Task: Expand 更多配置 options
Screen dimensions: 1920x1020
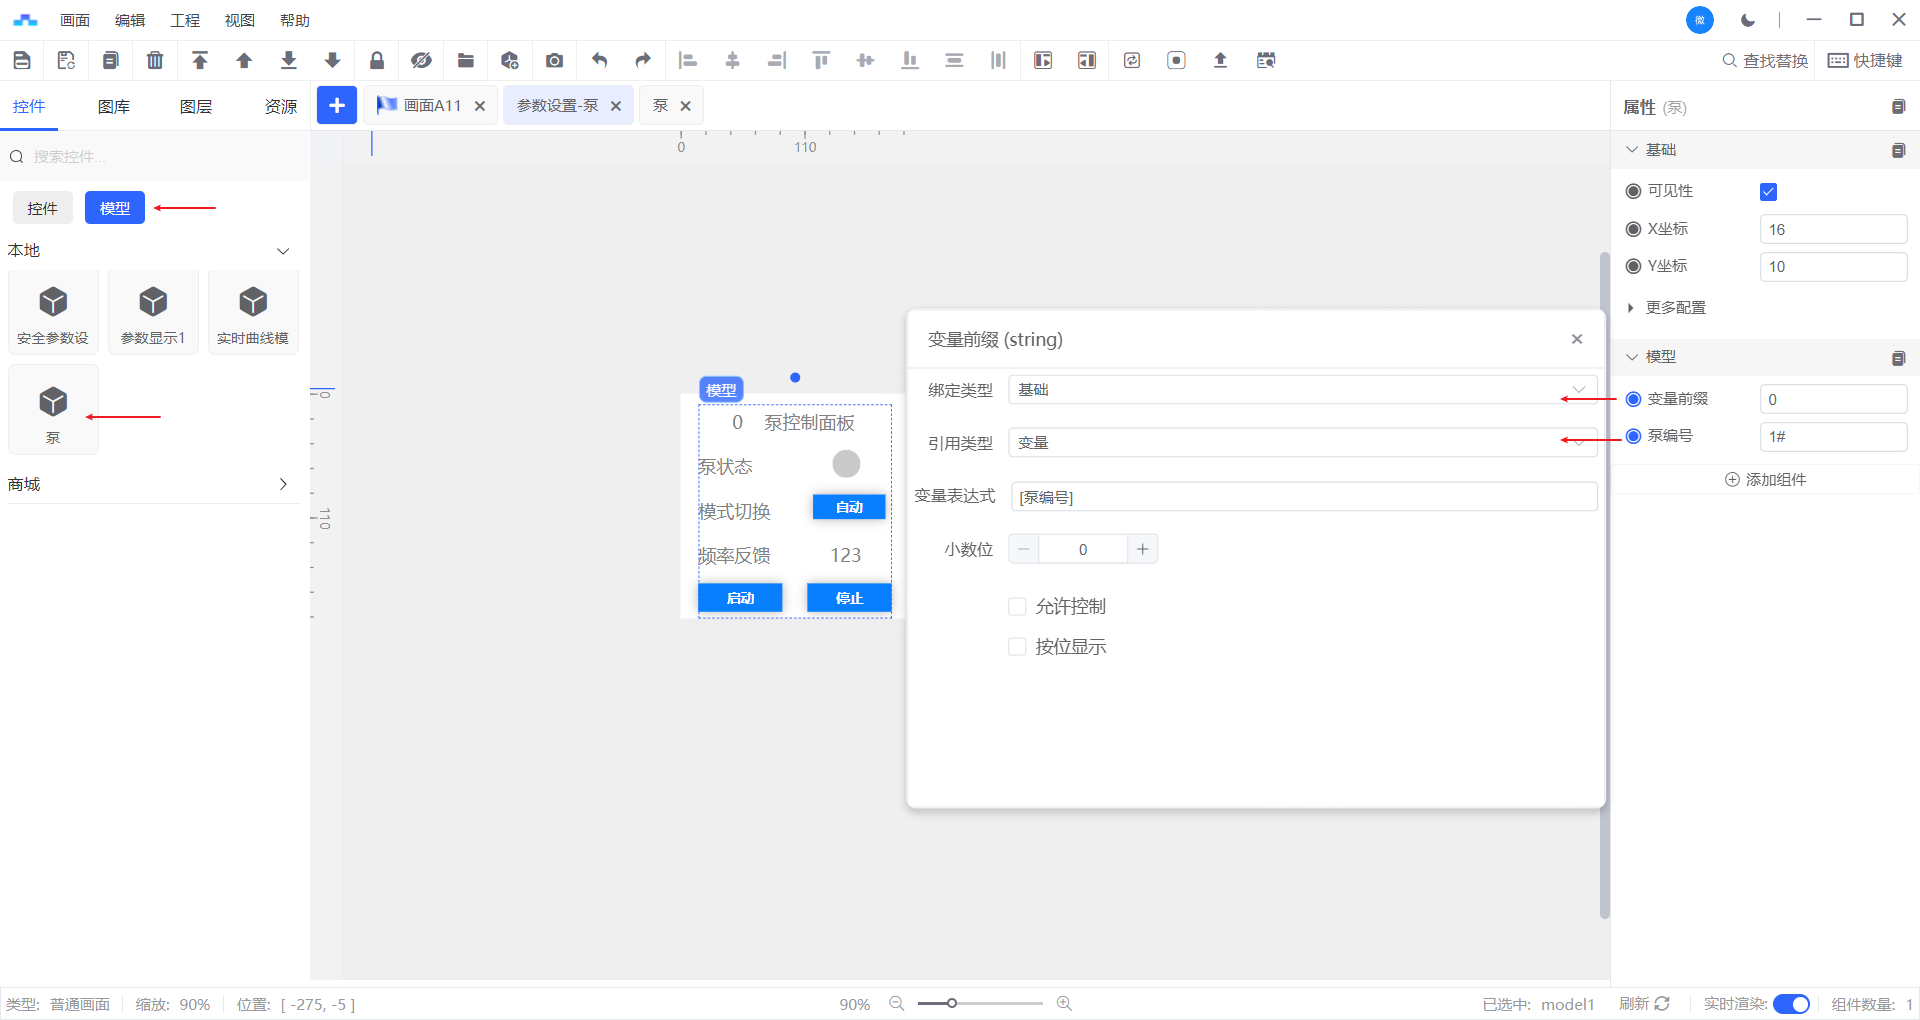Action: tap(1675, 308)
